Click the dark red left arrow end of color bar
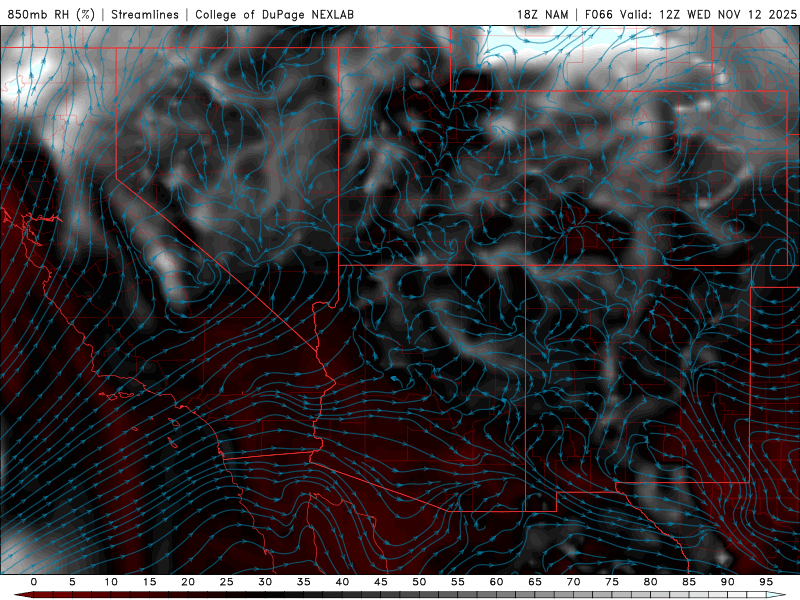Image resolution: width=800 pixels, height=600 pixels. (x=23, y=595)
